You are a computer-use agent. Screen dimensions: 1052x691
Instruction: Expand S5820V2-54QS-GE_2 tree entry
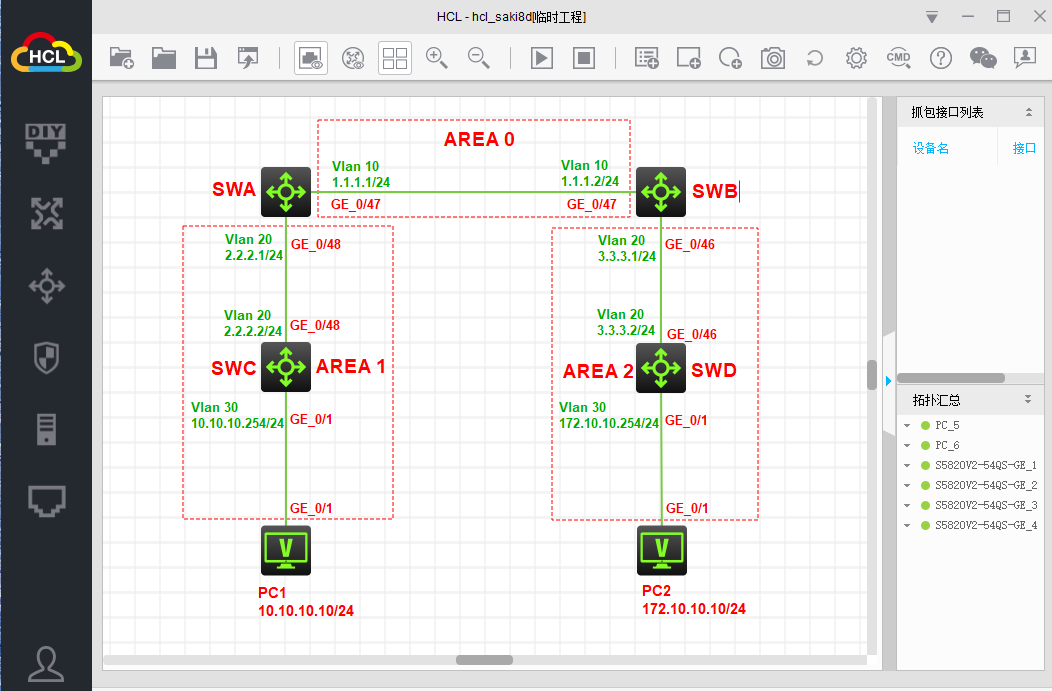(908, 485)
